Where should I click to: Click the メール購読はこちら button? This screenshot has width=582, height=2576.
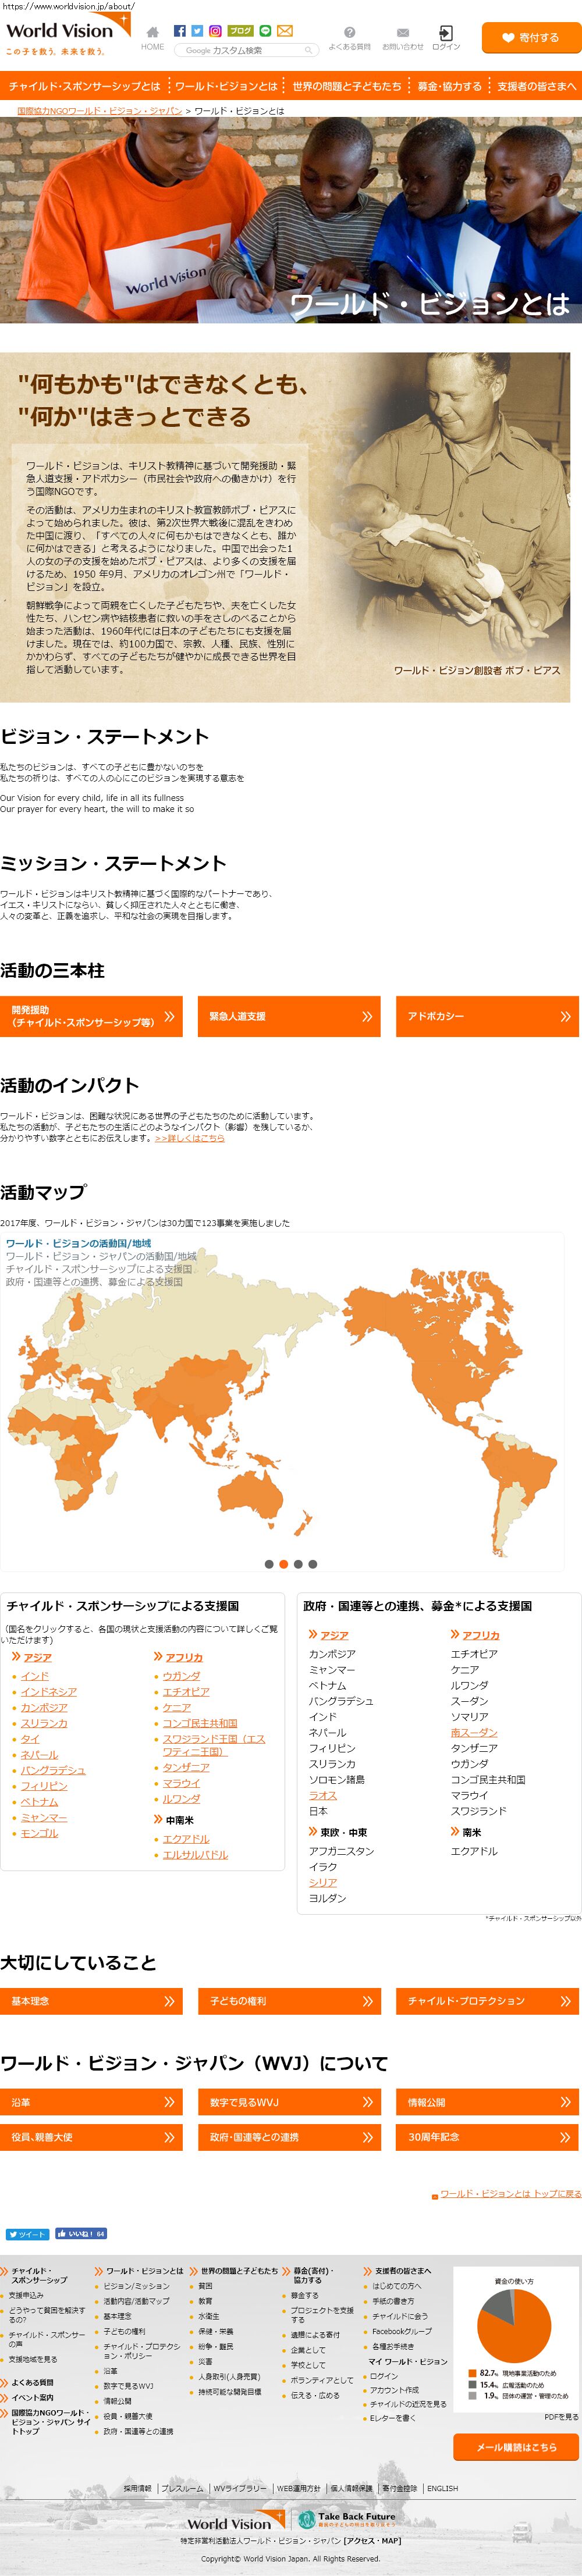coord(516,2447)
